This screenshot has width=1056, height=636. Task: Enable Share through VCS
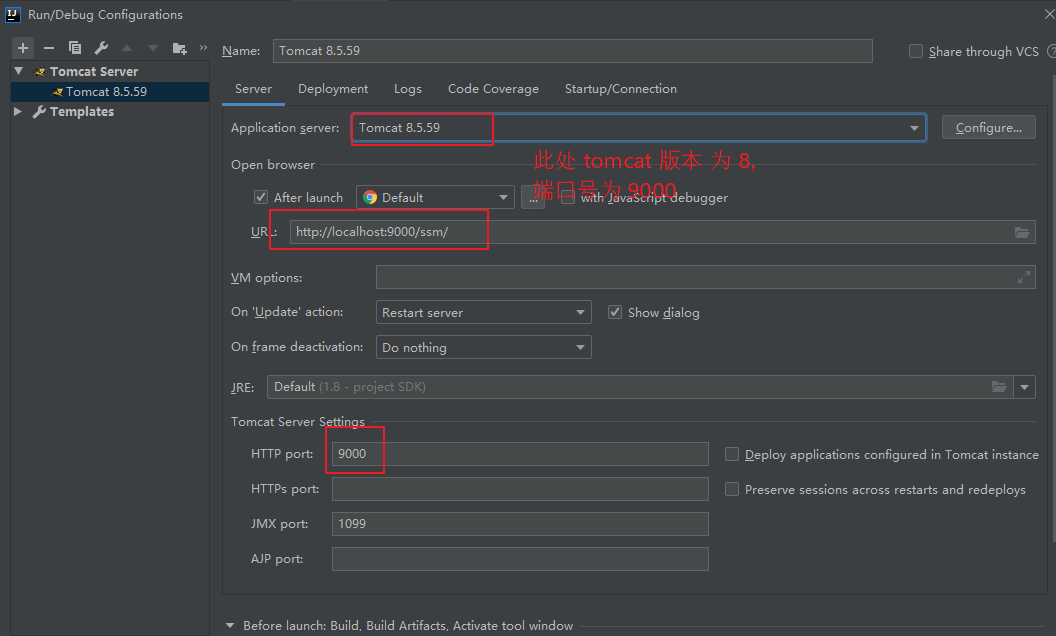click(x=916, y=51)
